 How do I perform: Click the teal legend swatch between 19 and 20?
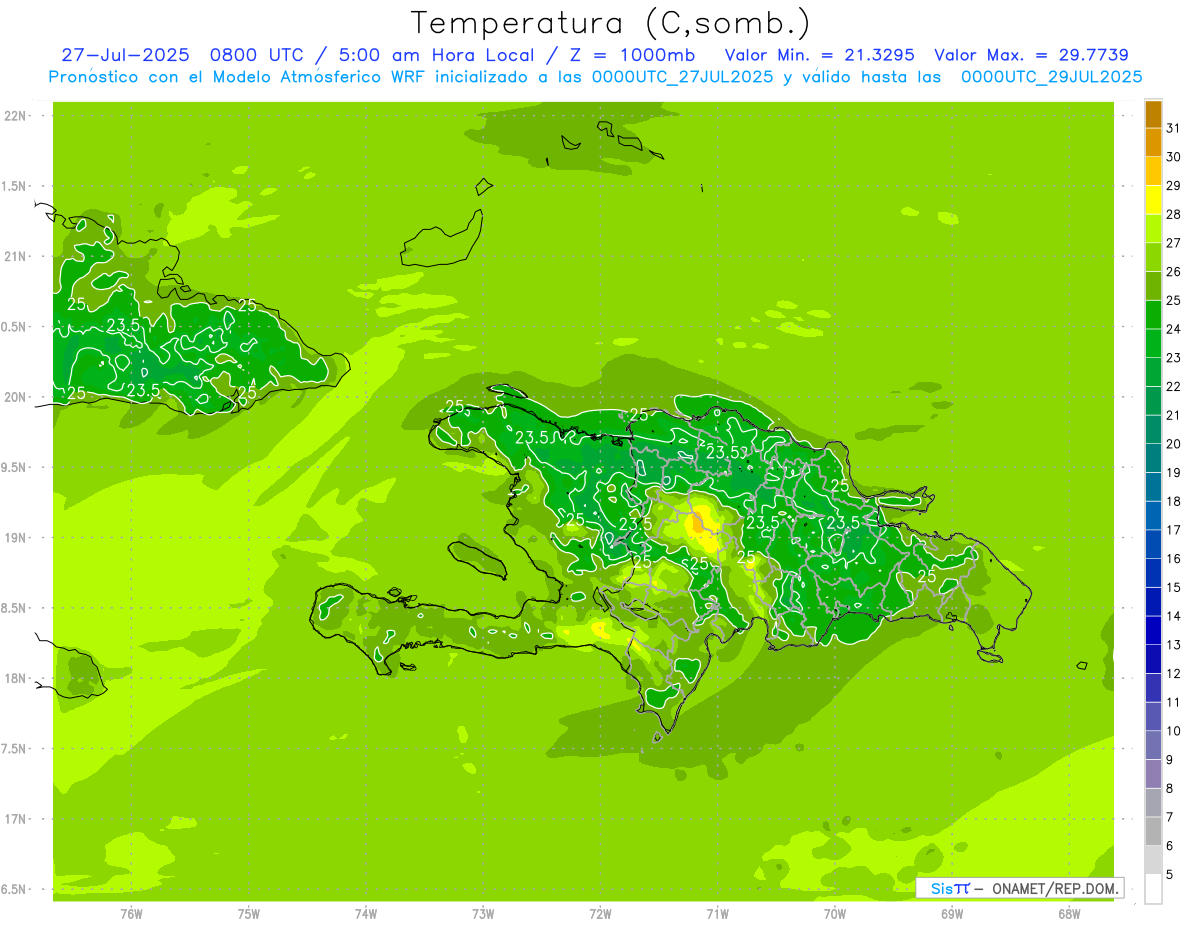1153,458
